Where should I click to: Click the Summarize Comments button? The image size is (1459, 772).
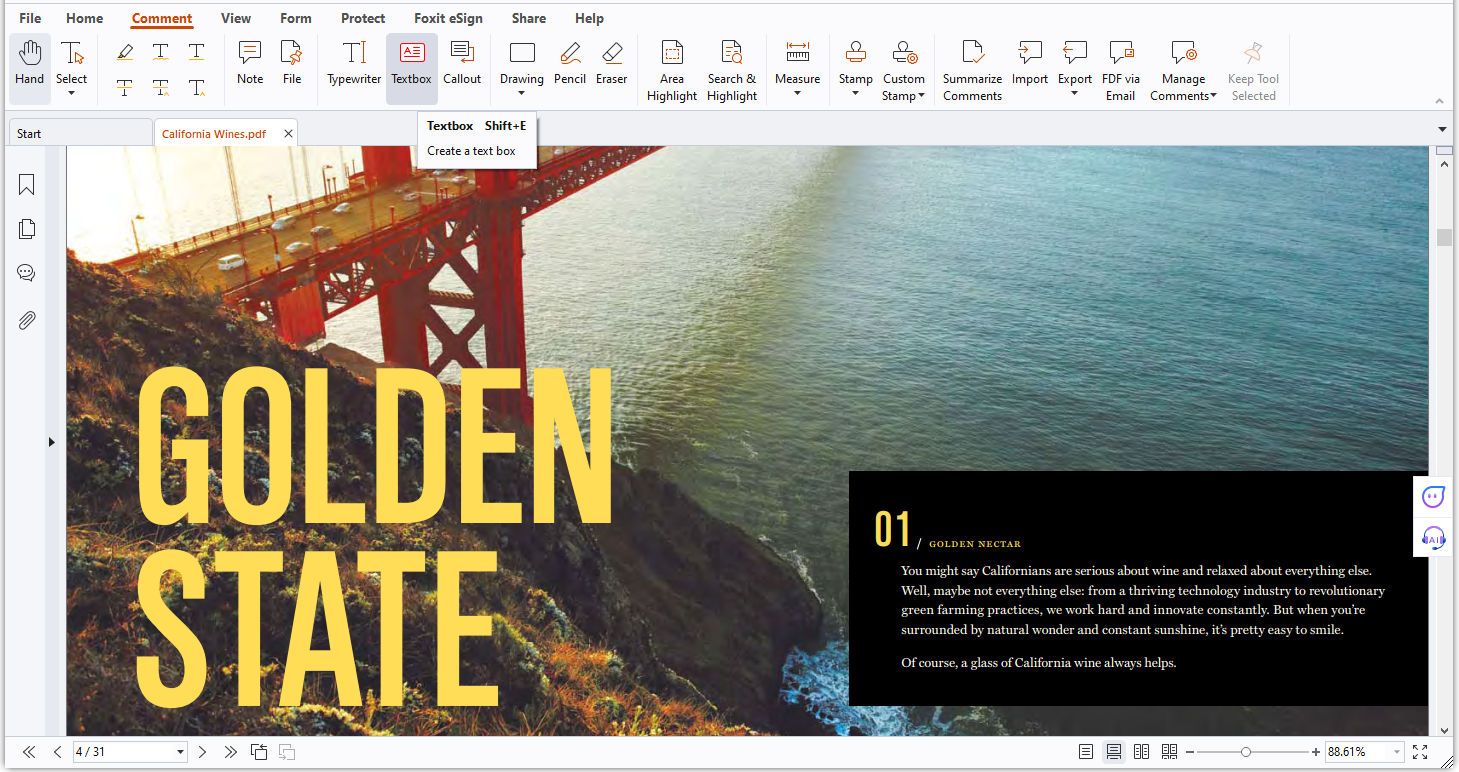tap(971, 67)
